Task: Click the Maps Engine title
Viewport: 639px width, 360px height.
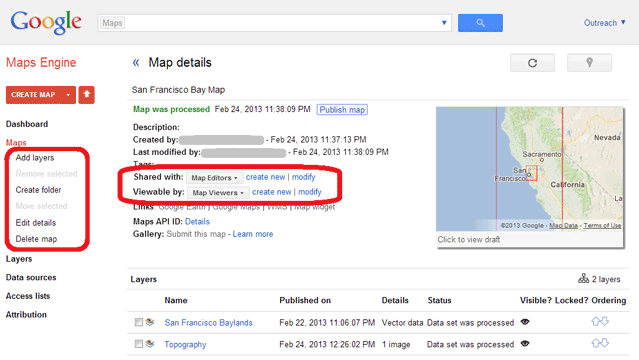Action: [x=41, y=62]
